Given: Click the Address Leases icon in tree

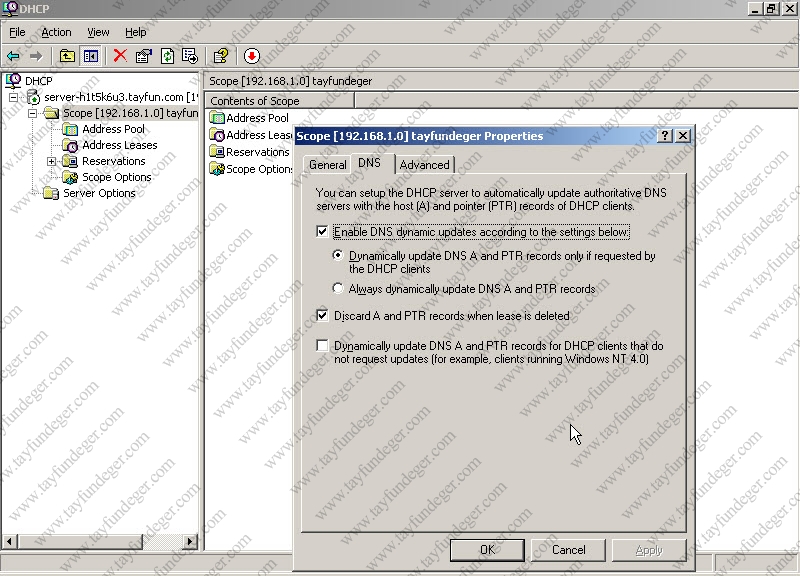Looking at the screenshot, I should click(x=70, y=145).
